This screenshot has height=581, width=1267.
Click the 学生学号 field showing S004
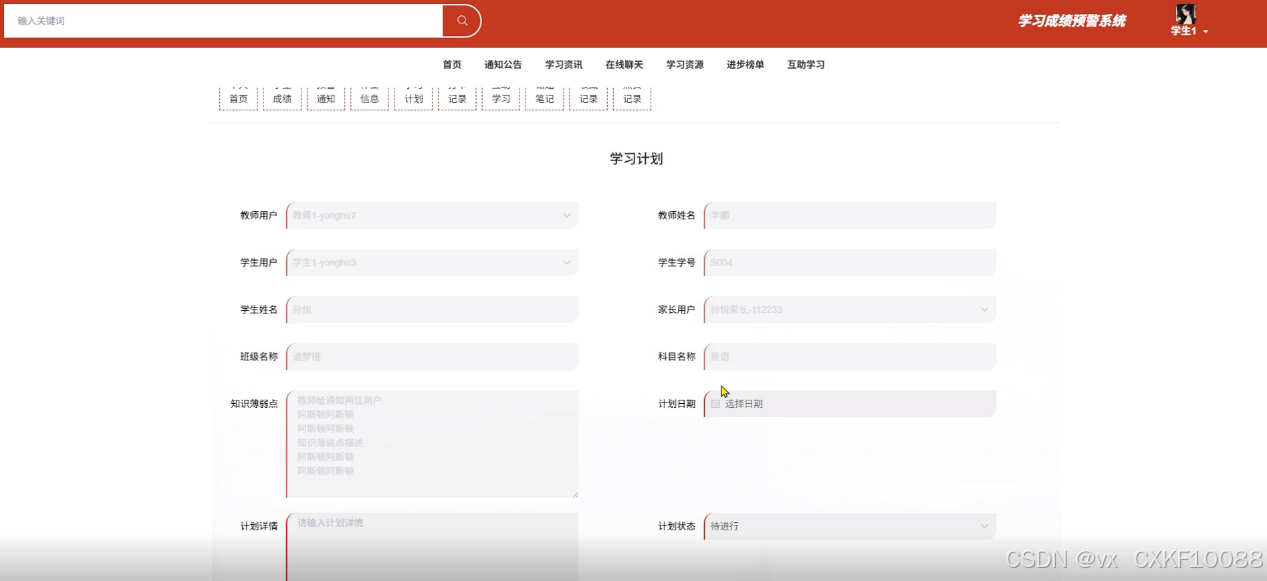point(850,262)
